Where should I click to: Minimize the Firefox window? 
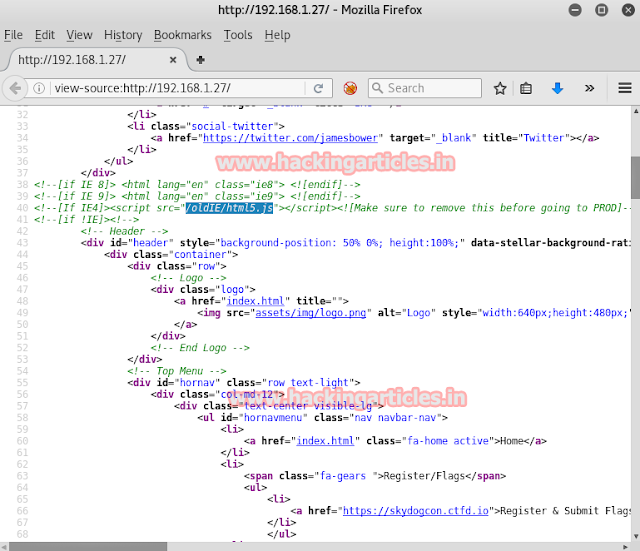pos(575,10)
